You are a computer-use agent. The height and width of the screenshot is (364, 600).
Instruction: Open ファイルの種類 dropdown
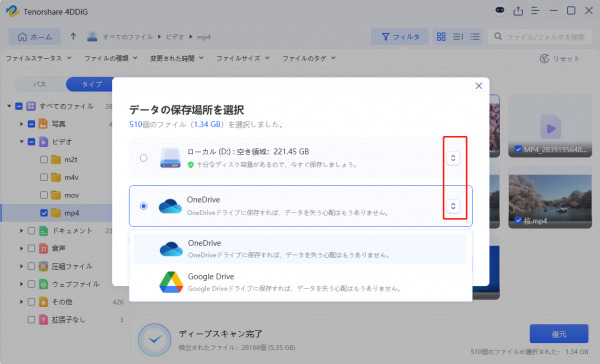point(111,58)
